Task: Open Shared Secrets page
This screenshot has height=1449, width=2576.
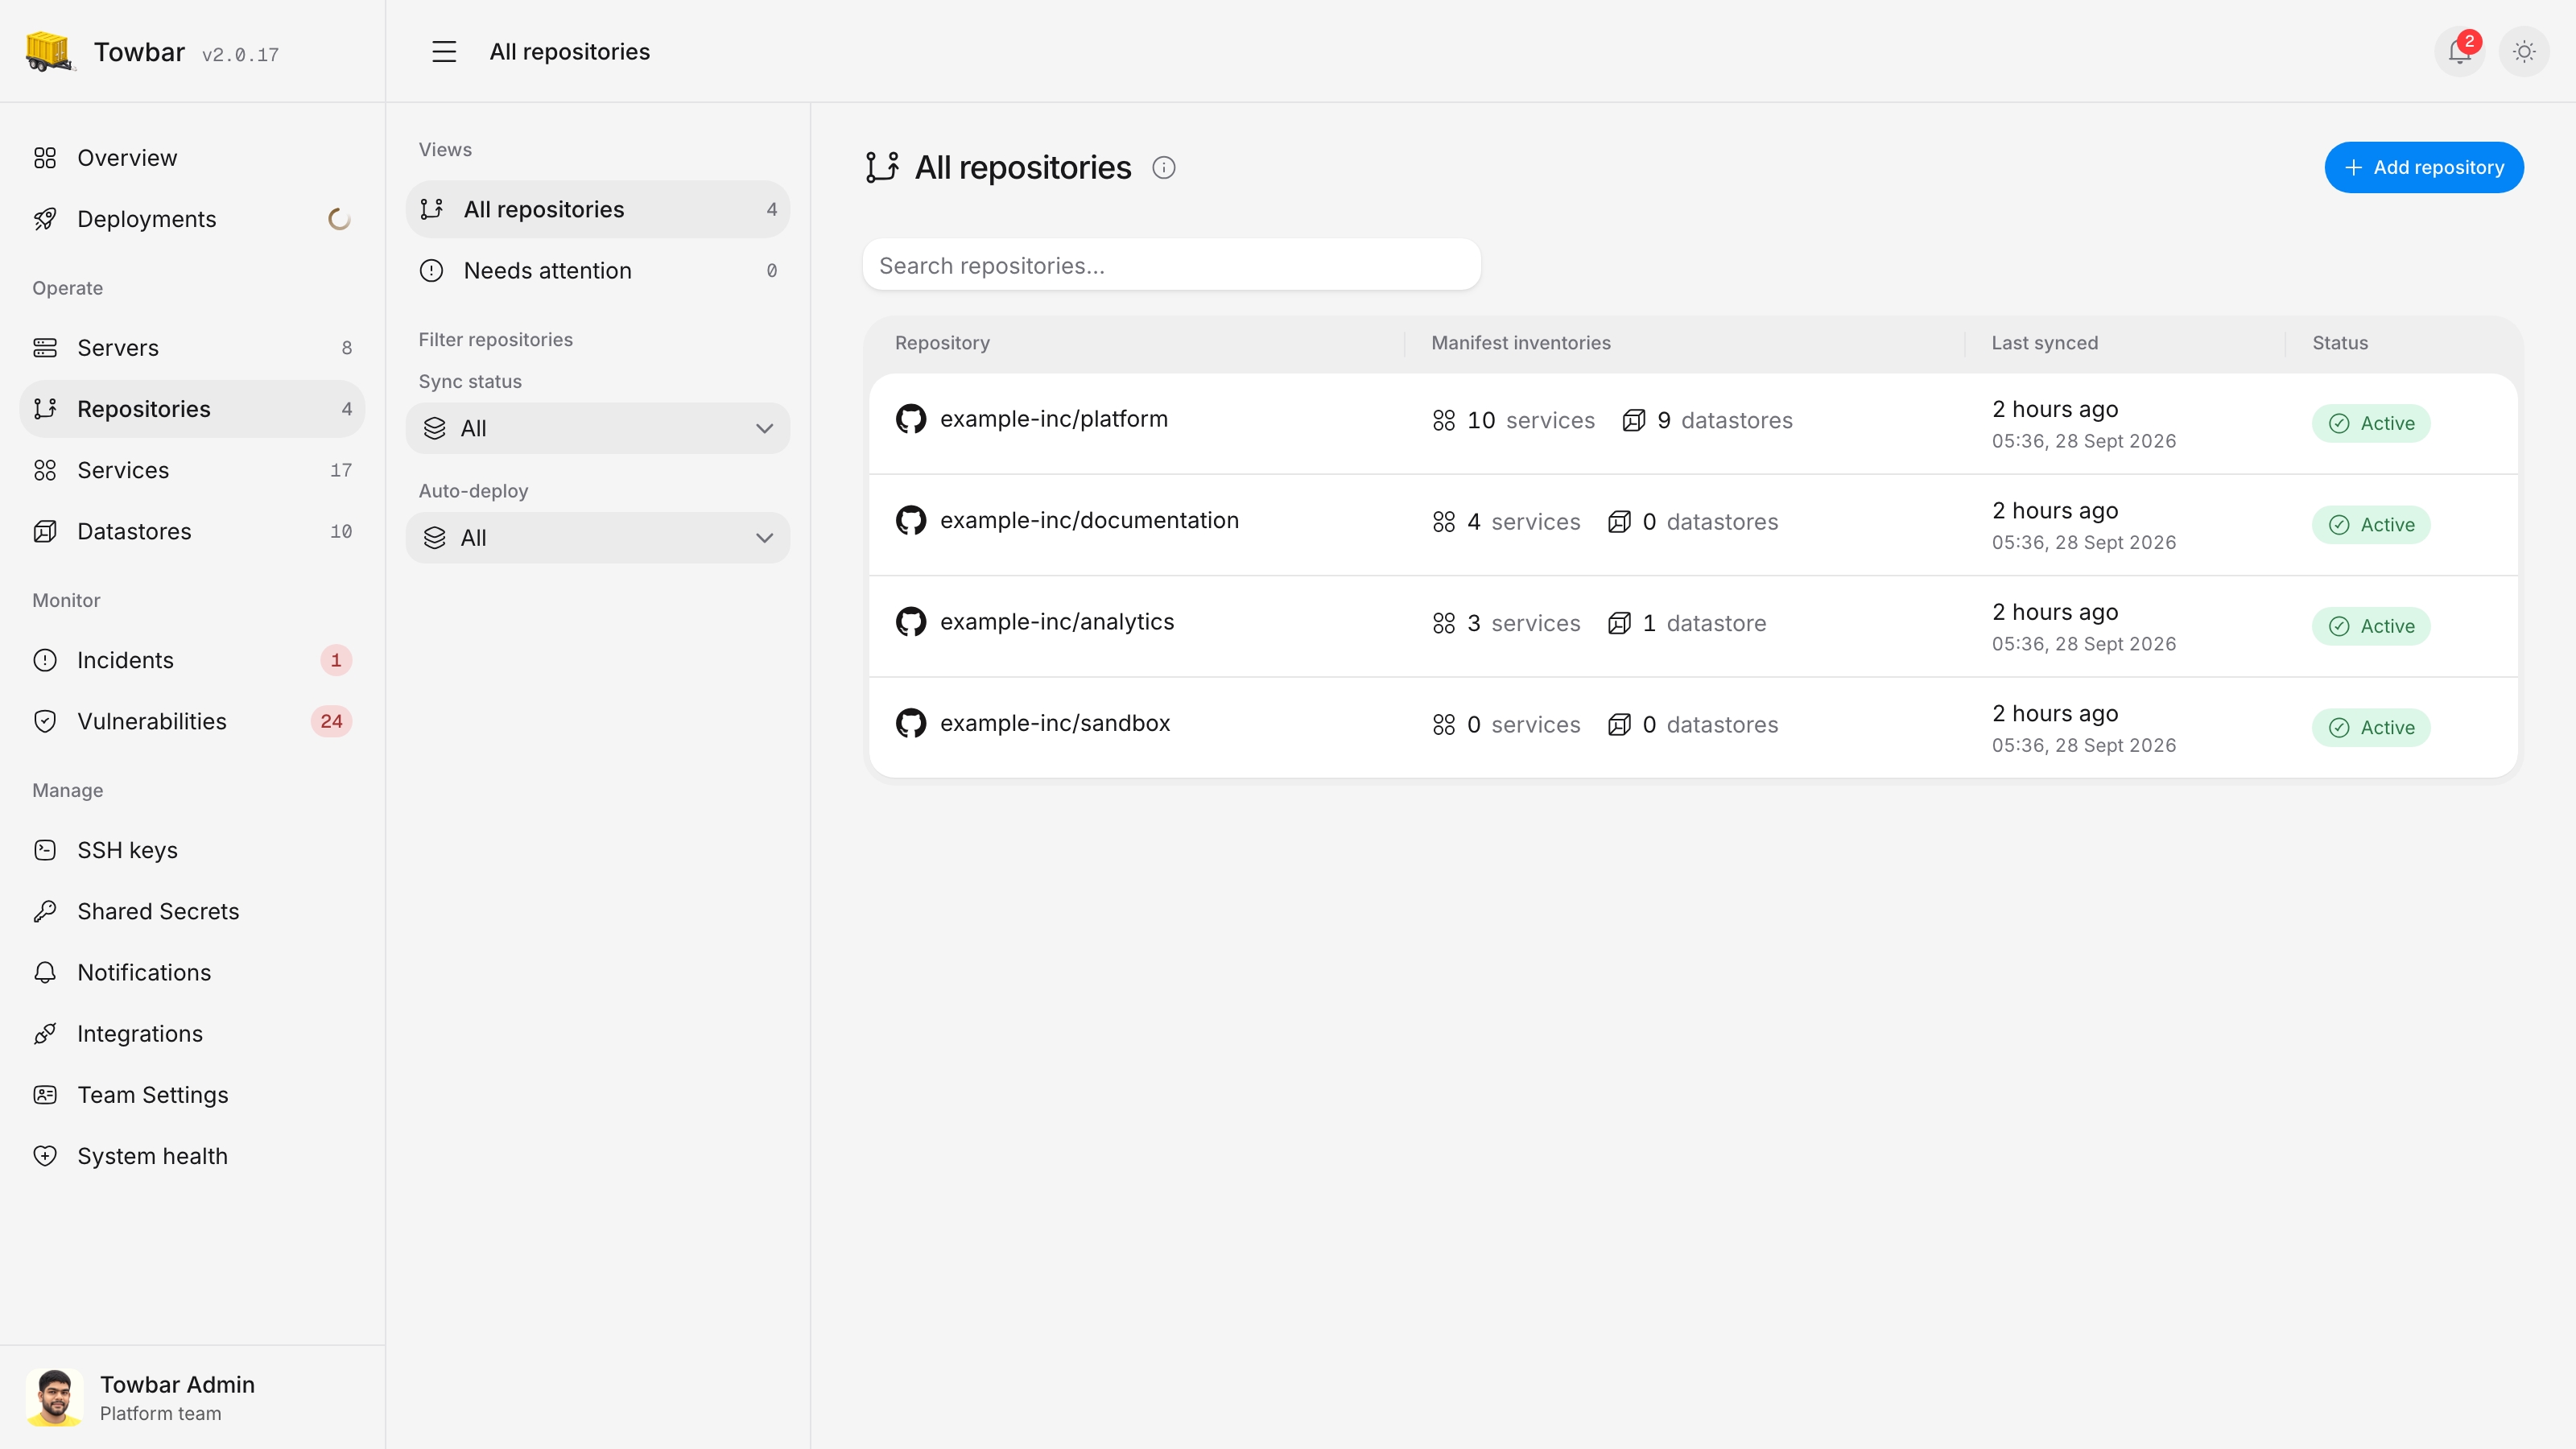Action: pos(192,911)
